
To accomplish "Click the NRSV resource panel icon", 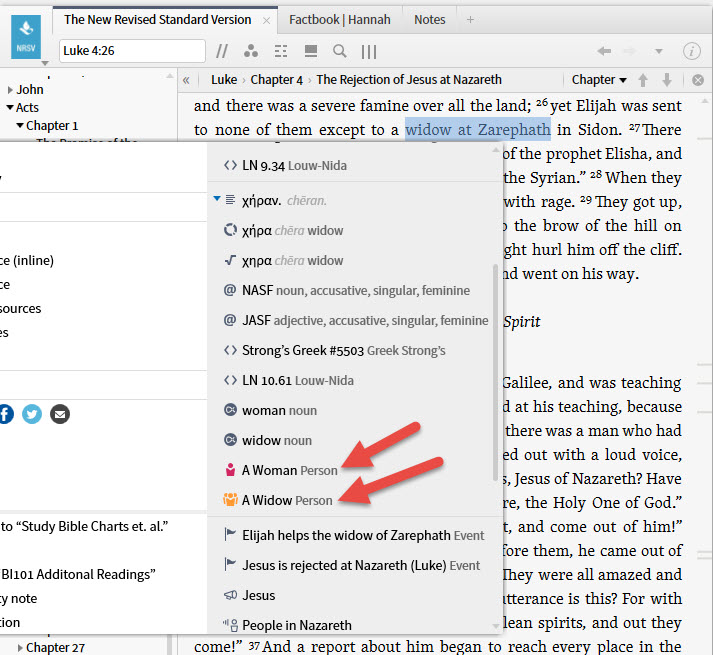I will point(26,37).
